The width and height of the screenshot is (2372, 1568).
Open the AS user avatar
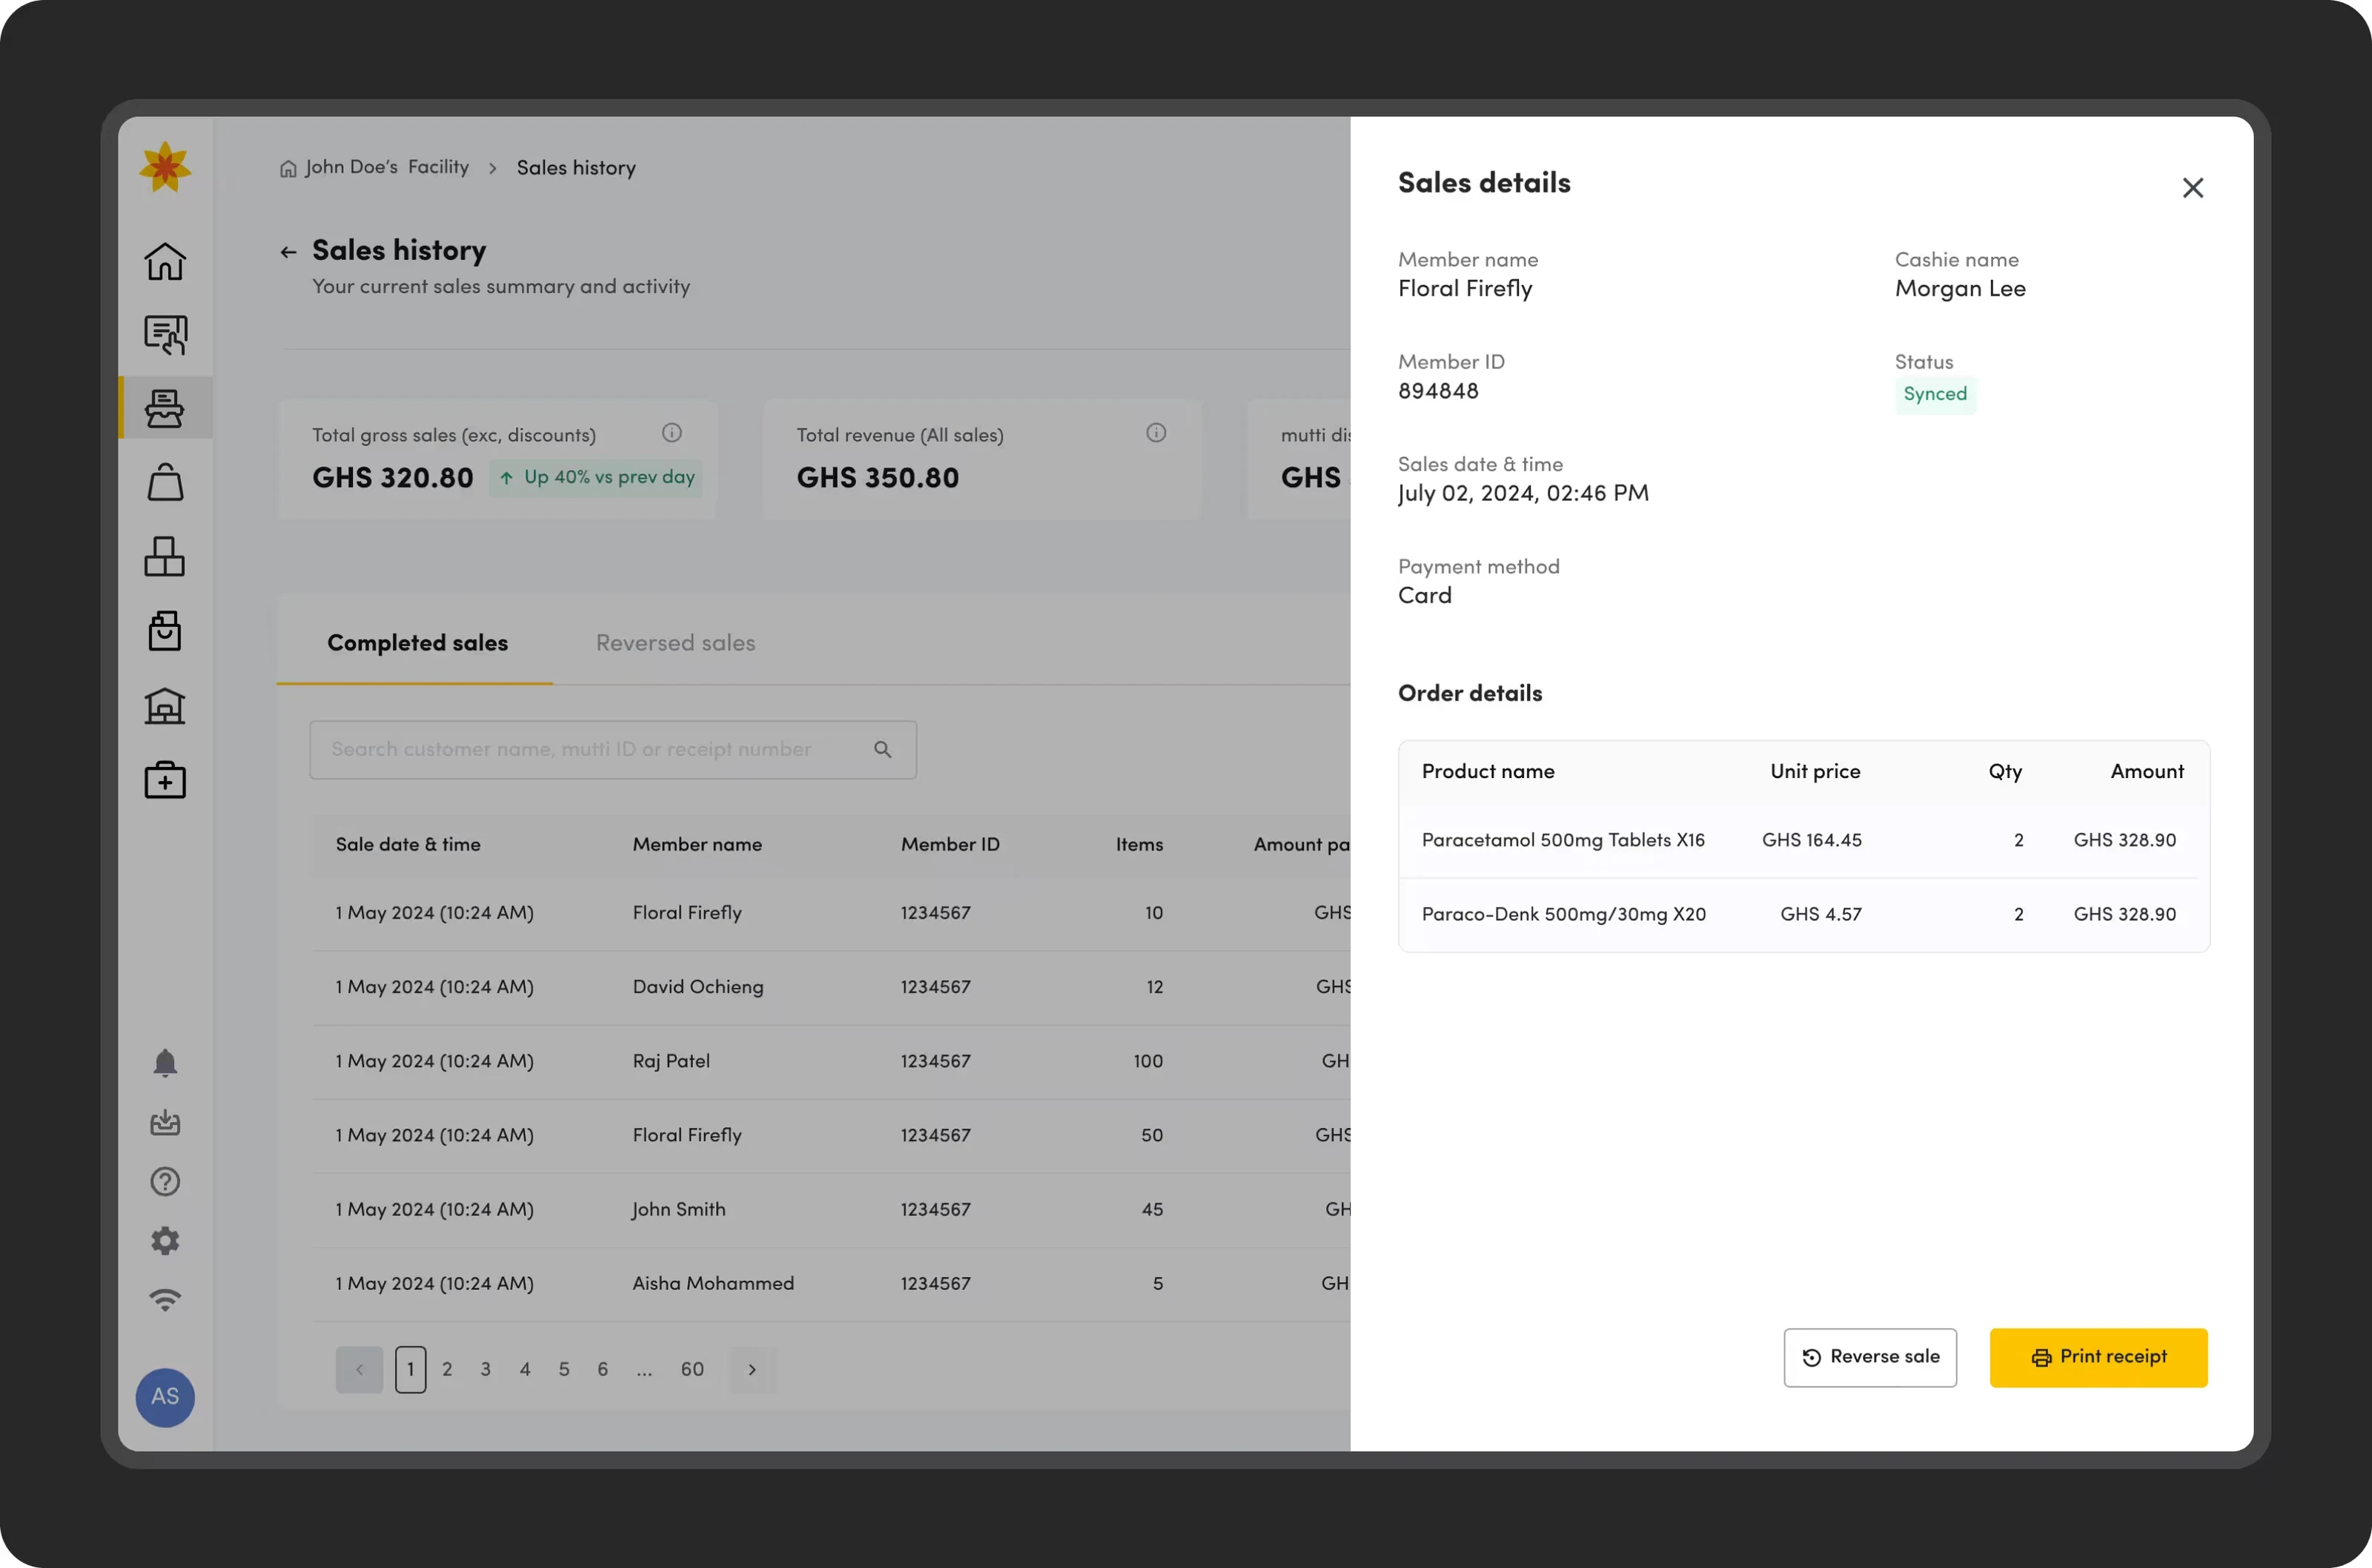[x=165, y=1397]
